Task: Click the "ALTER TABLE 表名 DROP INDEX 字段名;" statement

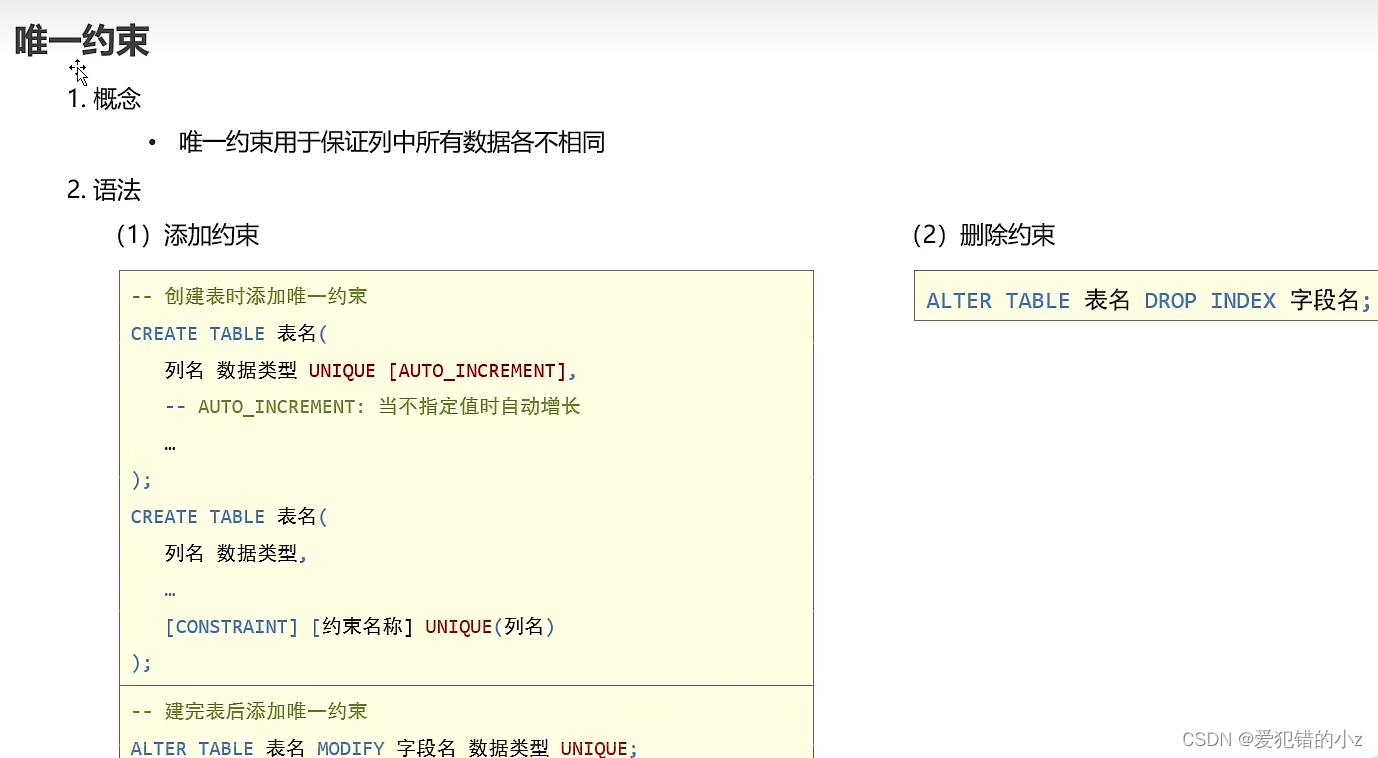Action: tap(1149, 301)
